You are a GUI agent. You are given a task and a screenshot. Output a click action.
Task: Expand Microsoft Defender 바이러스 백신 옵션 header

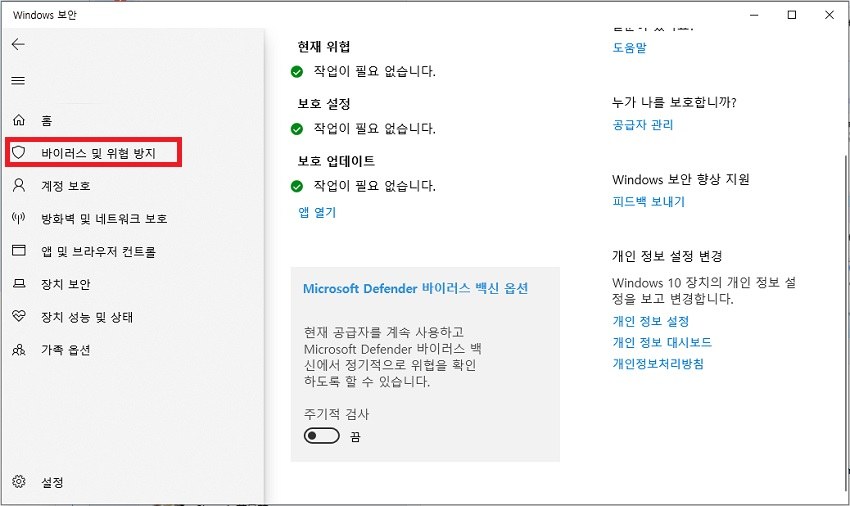[415, 289]
